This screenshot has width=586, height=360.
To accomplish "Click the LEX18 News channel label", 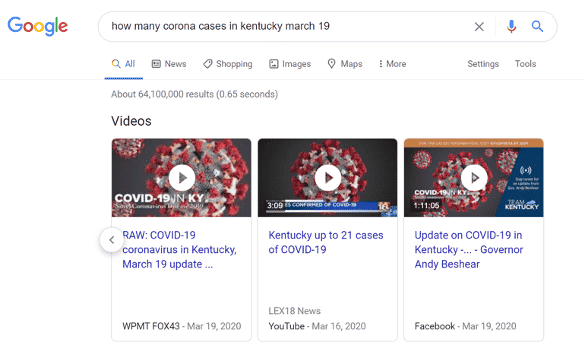I will pyautogui.click(x=294, y=311).
